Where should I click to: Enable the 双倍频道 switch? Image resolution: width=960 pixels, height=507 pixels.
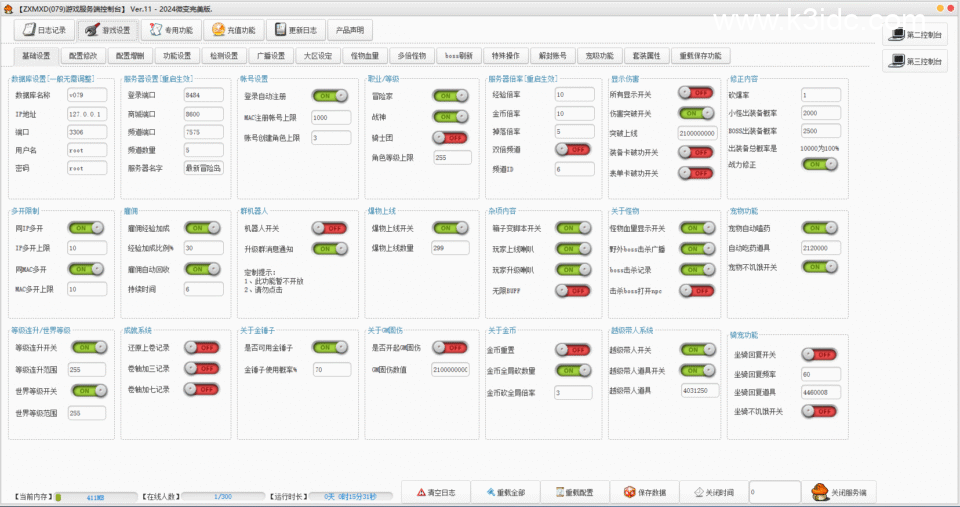click(x=574, y=149)
